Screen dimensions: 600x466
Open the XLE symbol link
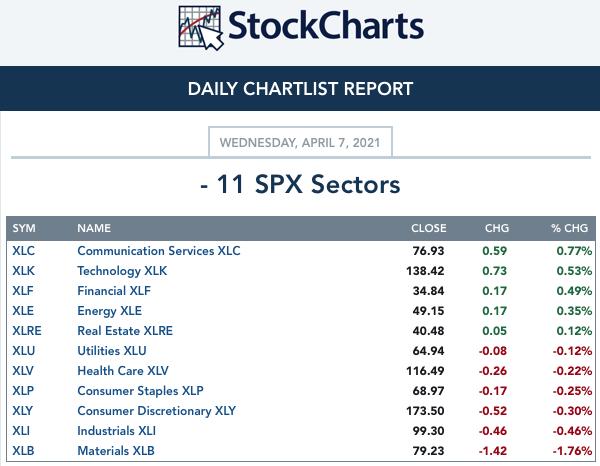[23, 310]
